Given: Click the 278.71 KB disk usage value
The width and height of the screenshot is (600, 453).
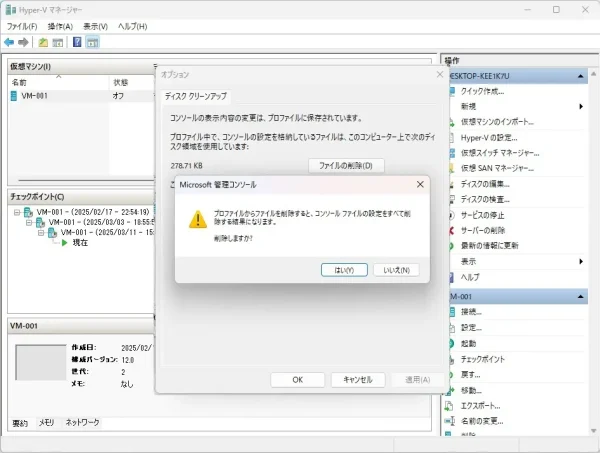Looking at the screenshot, I should point(186,166).
